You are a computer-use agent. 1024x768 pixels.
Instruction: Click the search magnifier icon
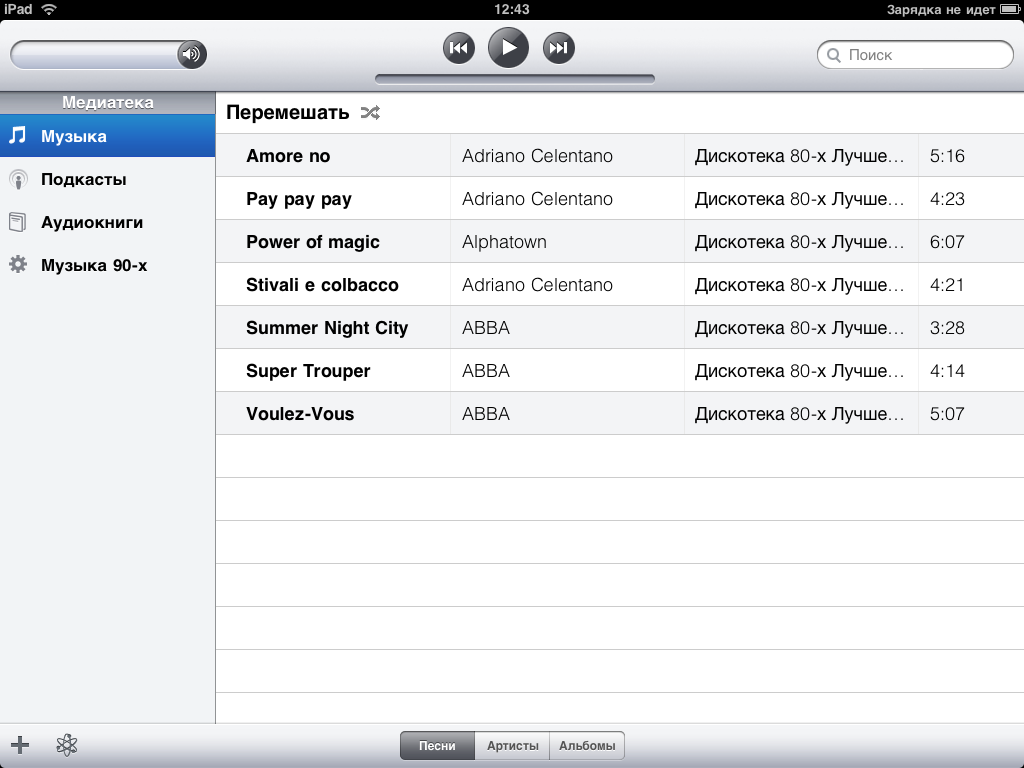click(x=834, y=56)
